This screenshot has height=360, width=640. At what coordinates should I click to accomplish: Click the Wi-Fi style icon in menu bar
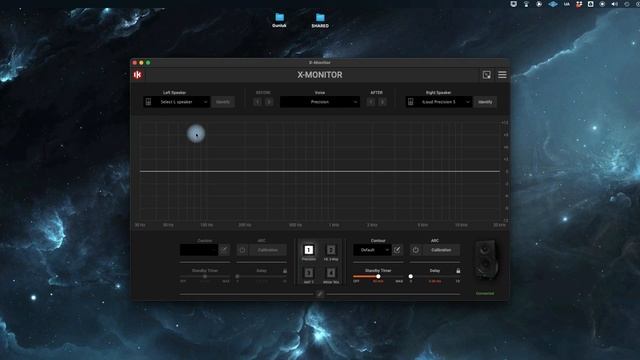point(526,4)
